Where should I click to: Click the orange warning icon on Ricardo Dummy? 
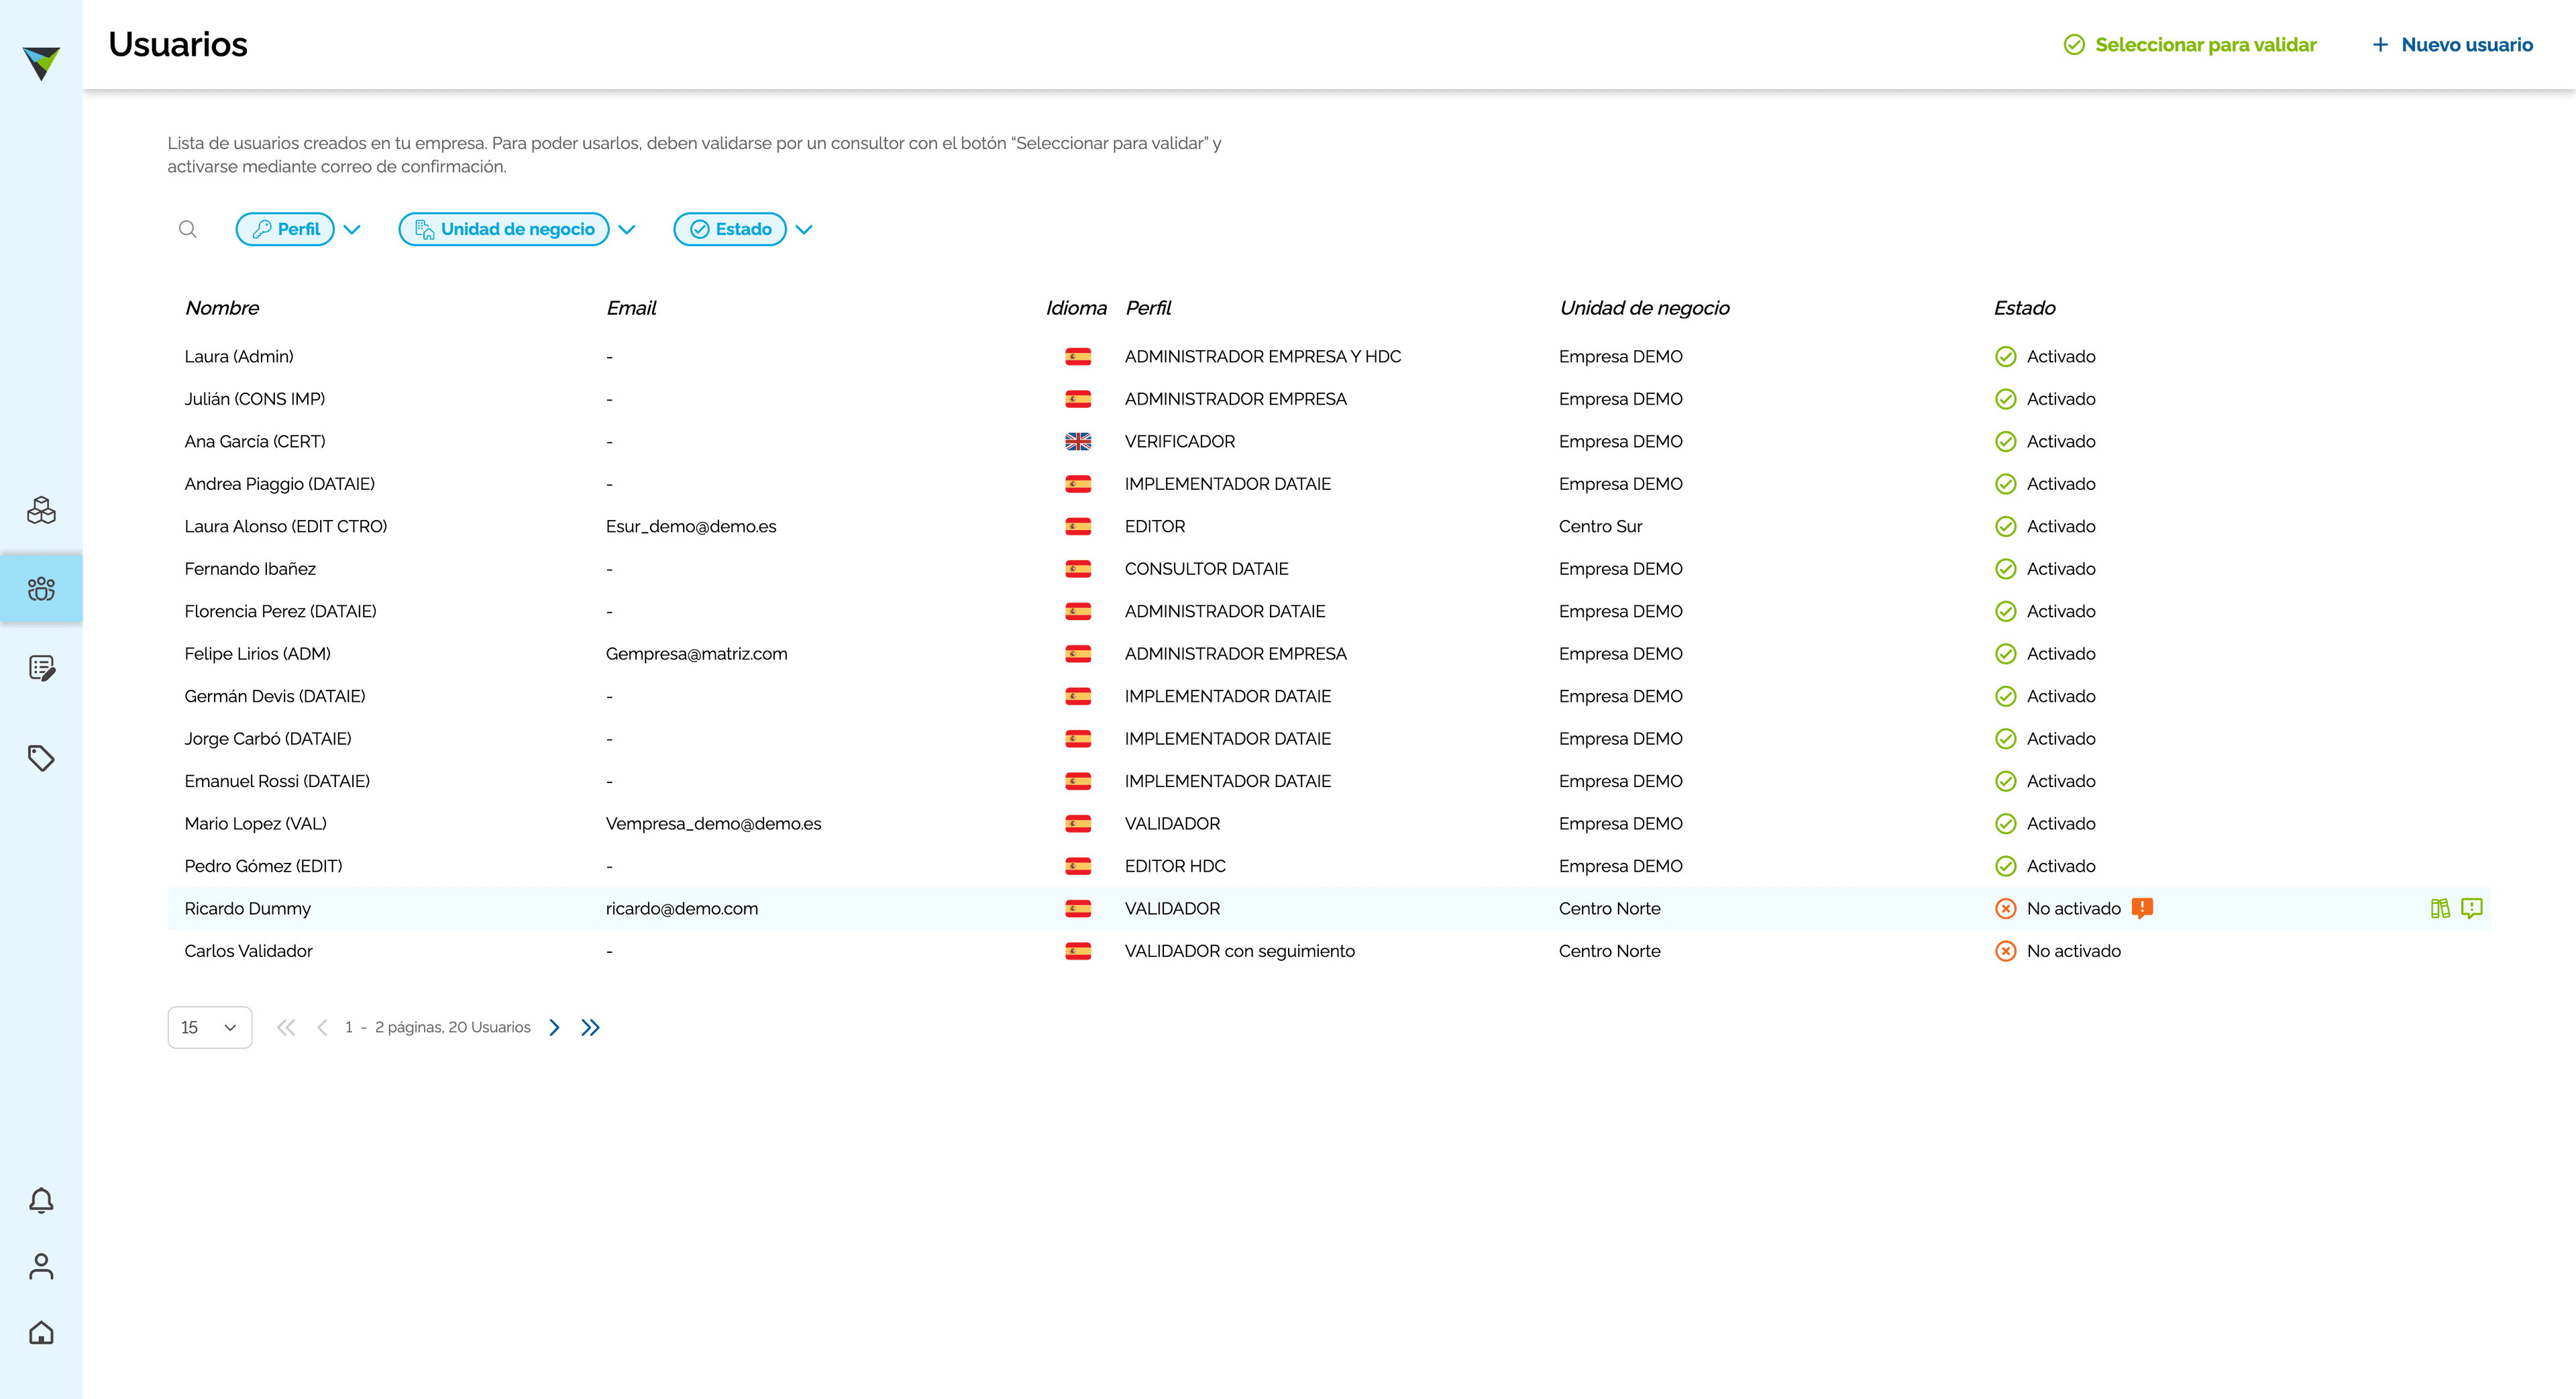2142,908
